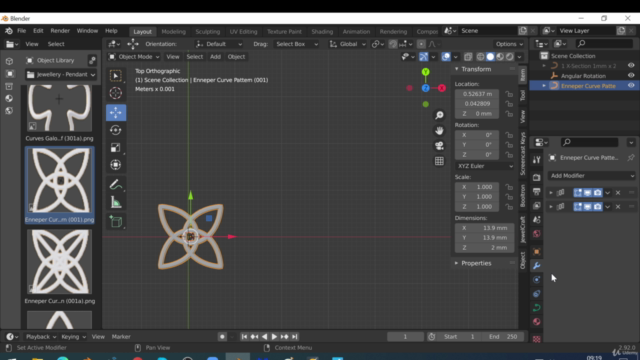Lock the Scale X value
Screen dimensions: 640x360
coord(509,187)
